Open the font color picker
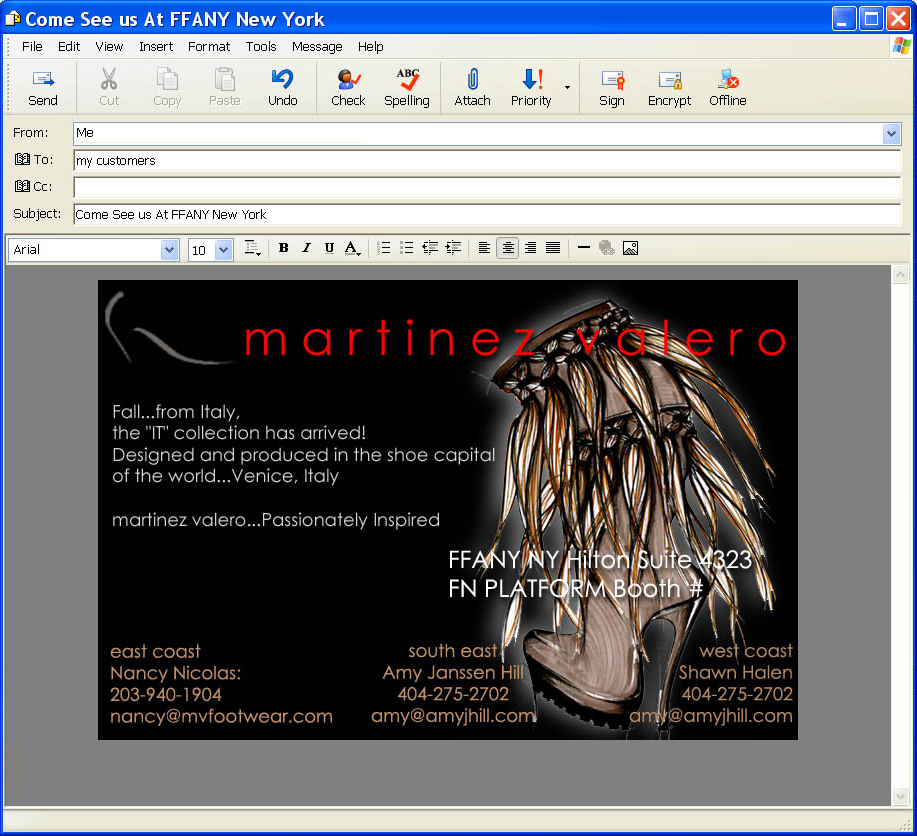Viewport: 917px width, 836px height. pyautogui.click(x=352, y=248)
